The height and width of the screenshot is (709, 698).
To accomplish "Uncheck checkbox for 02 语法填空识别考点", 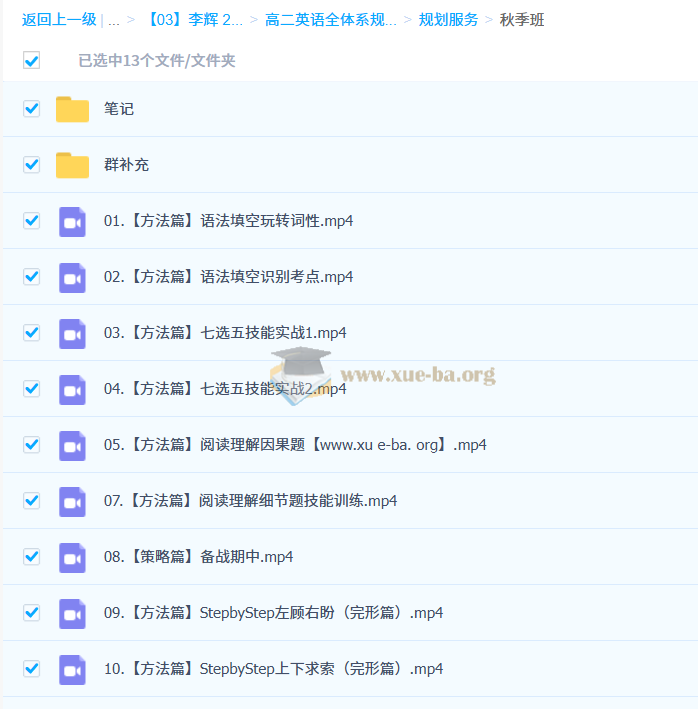I will [32, 277].
